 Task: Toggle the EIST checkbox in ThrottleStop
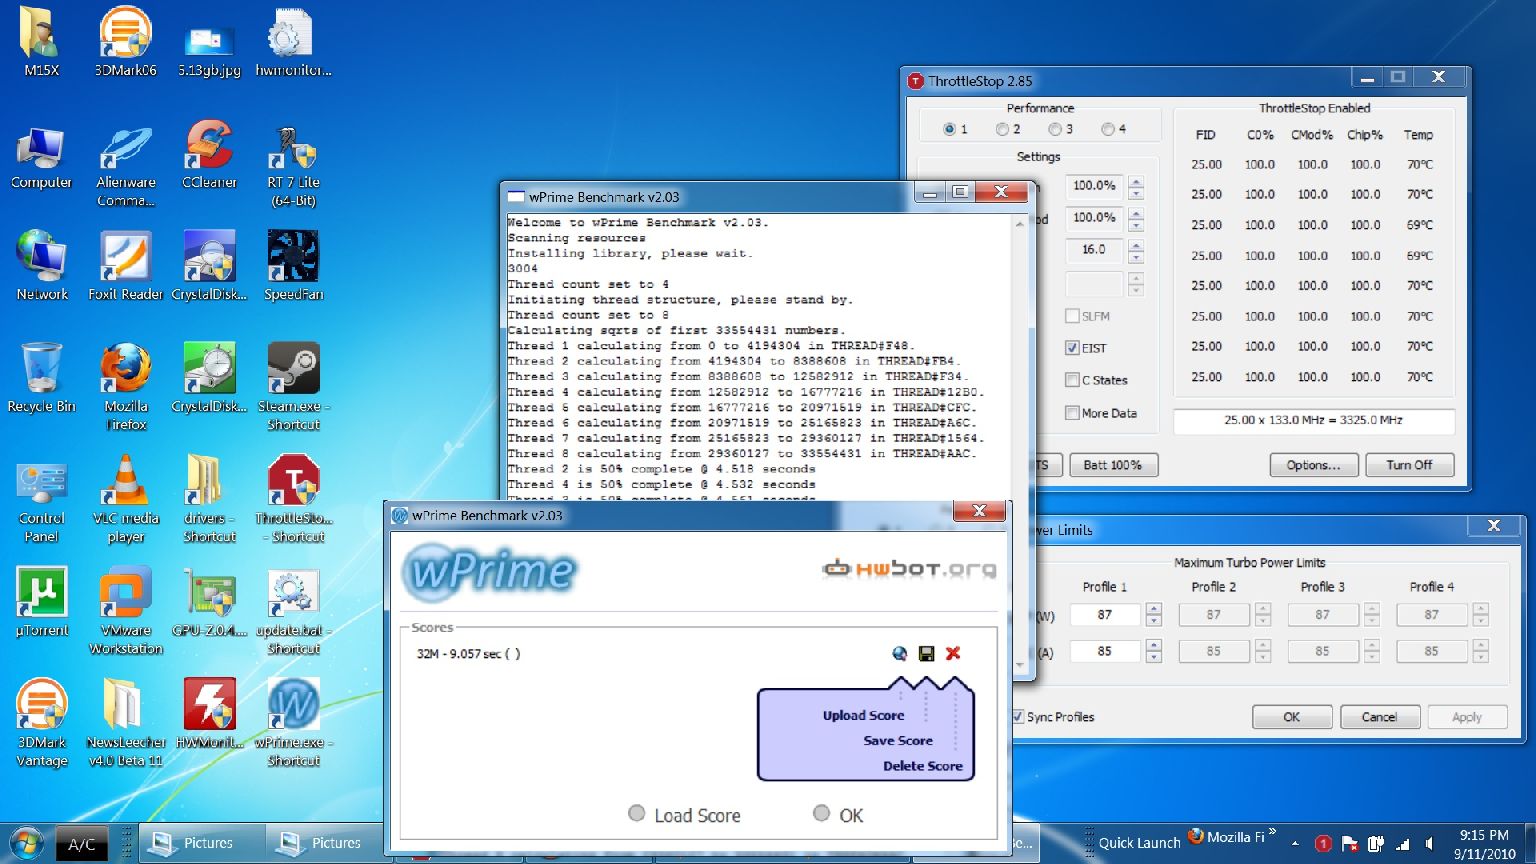(1072, 348)
